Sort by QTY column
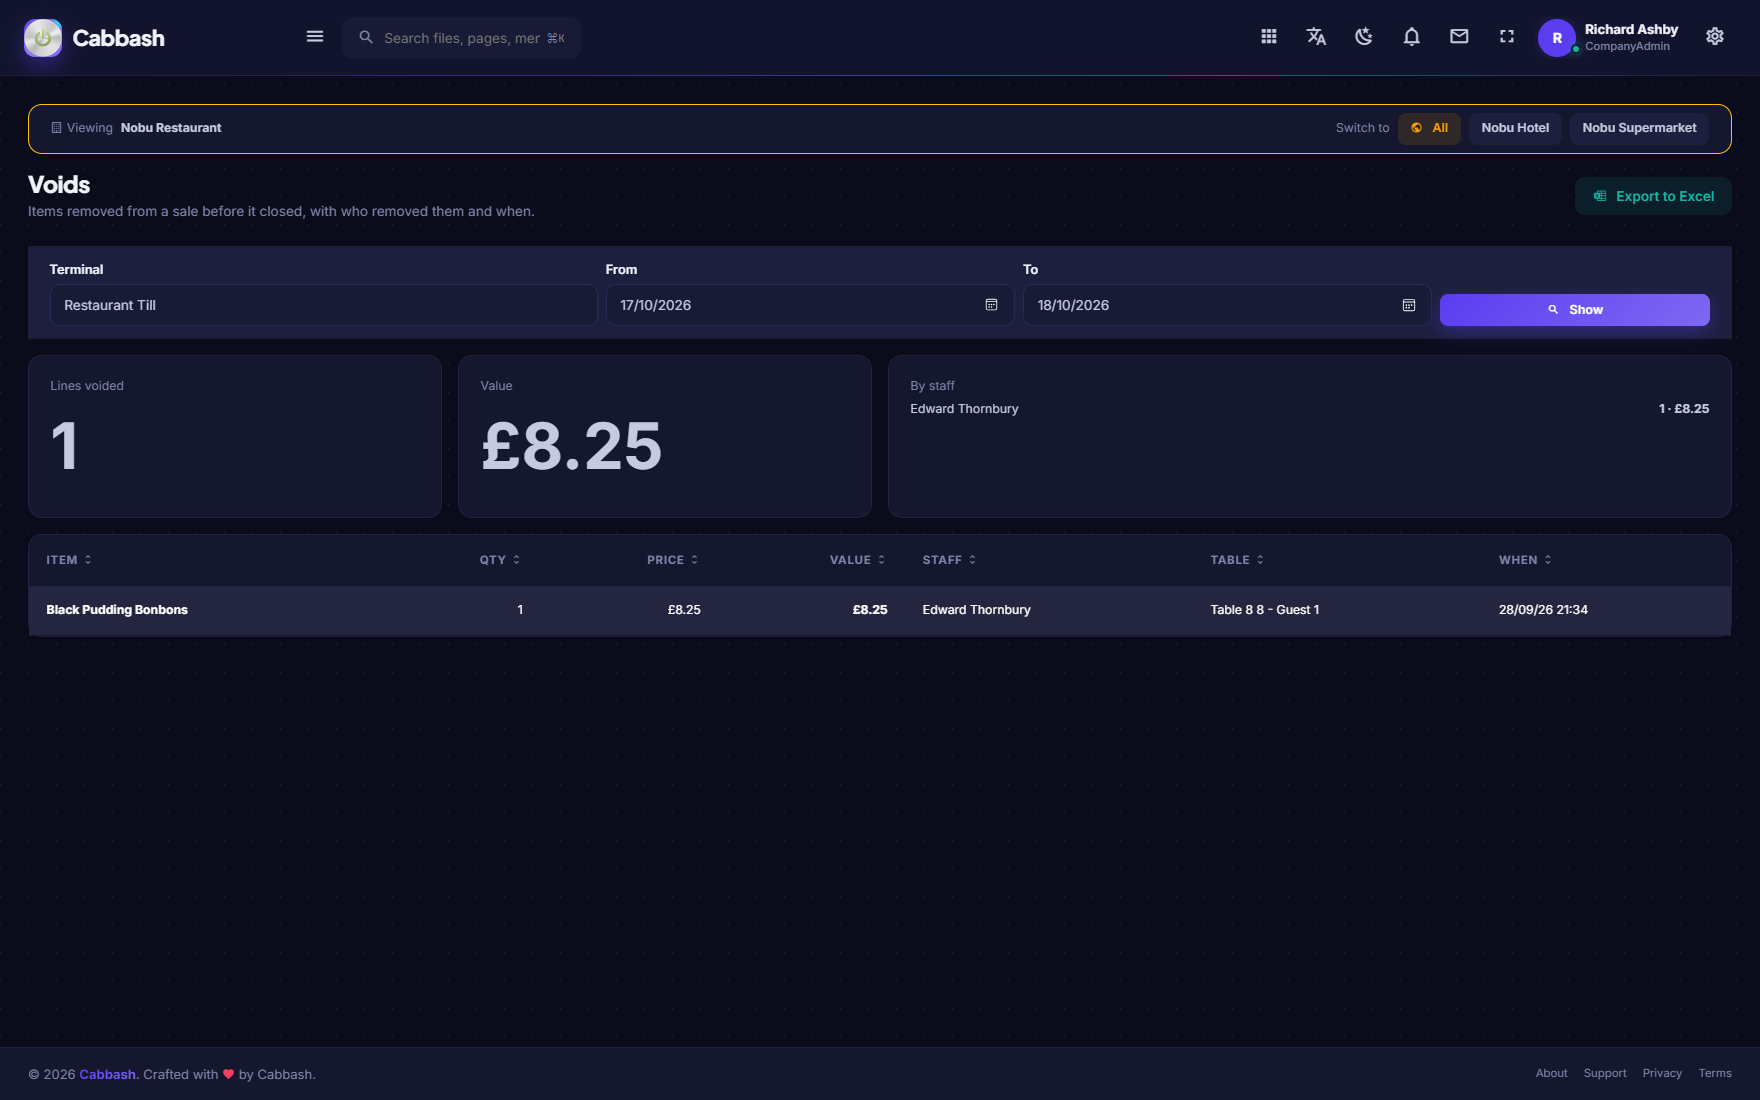 tap(500, 560)
